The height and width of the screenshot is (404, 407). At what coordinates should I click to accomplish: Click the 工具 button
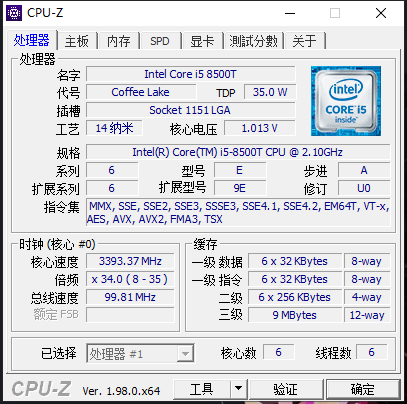pyautogui.click(x=202, y=389)
